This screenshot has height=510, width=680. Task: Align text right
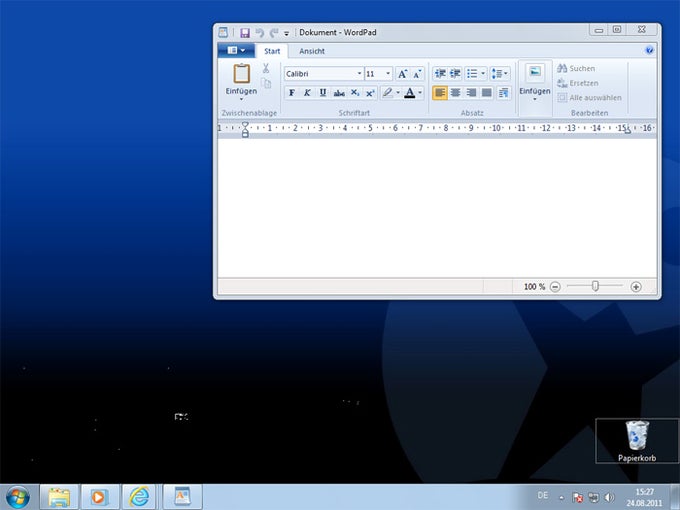[471, 93]
